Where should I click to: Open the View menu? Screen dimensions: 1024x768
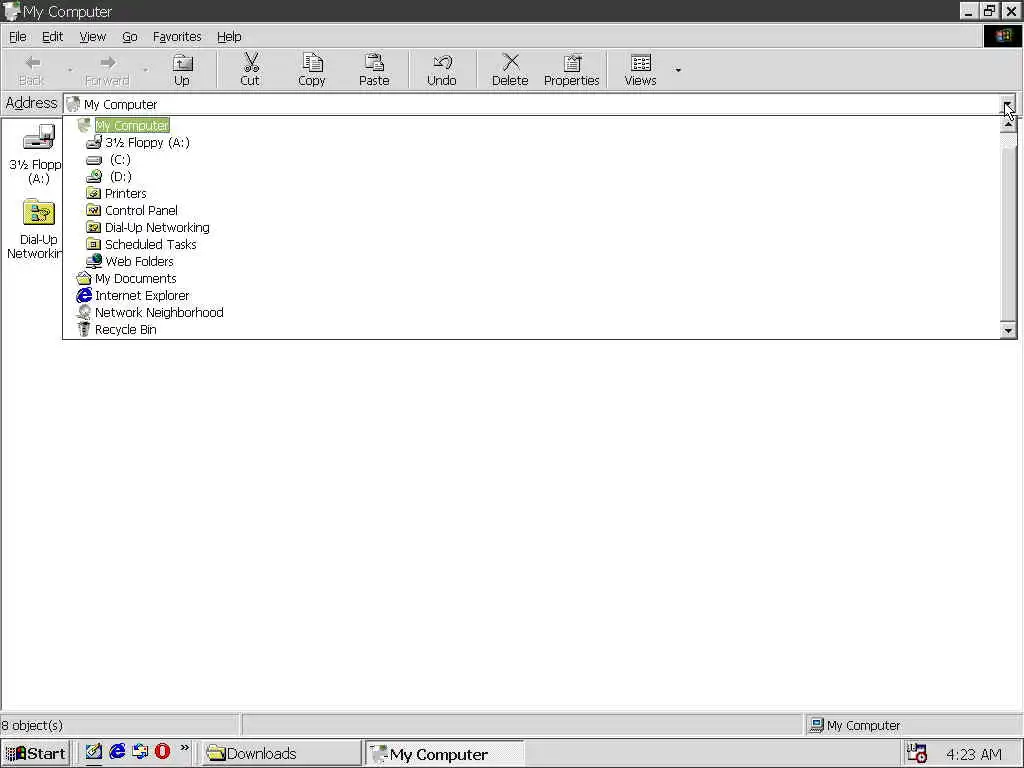tap(93, 37)
